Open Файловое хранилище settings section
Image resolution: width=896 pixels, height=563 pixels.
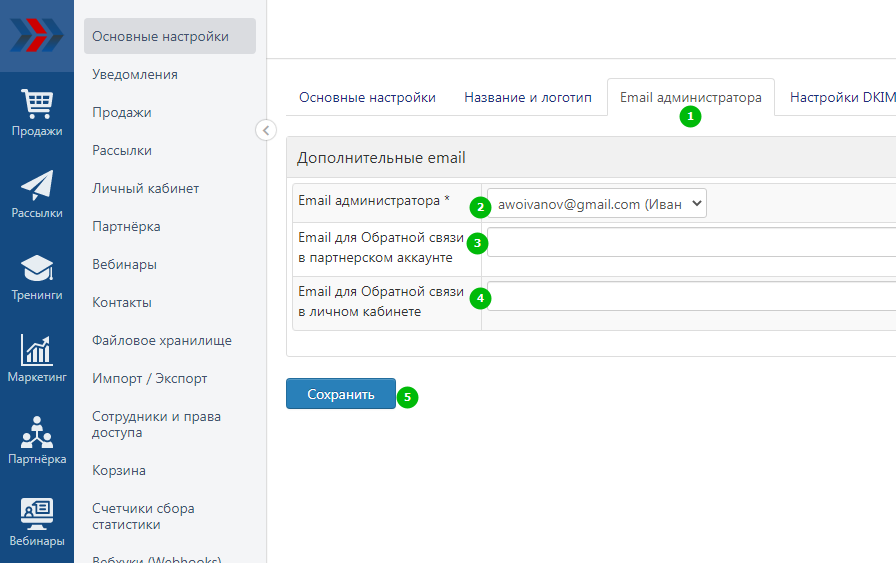pos(162,340)
